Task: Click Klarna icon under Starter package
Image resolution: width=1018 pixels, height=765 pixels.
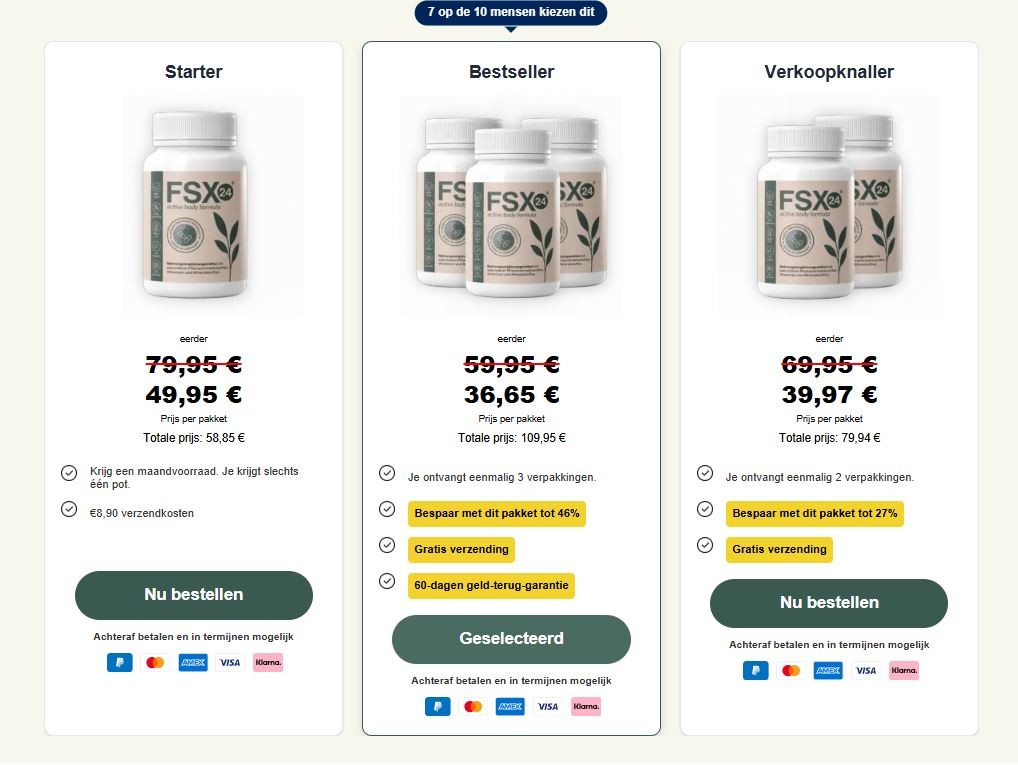Action: pyautogui.click(x=268, y=662)
